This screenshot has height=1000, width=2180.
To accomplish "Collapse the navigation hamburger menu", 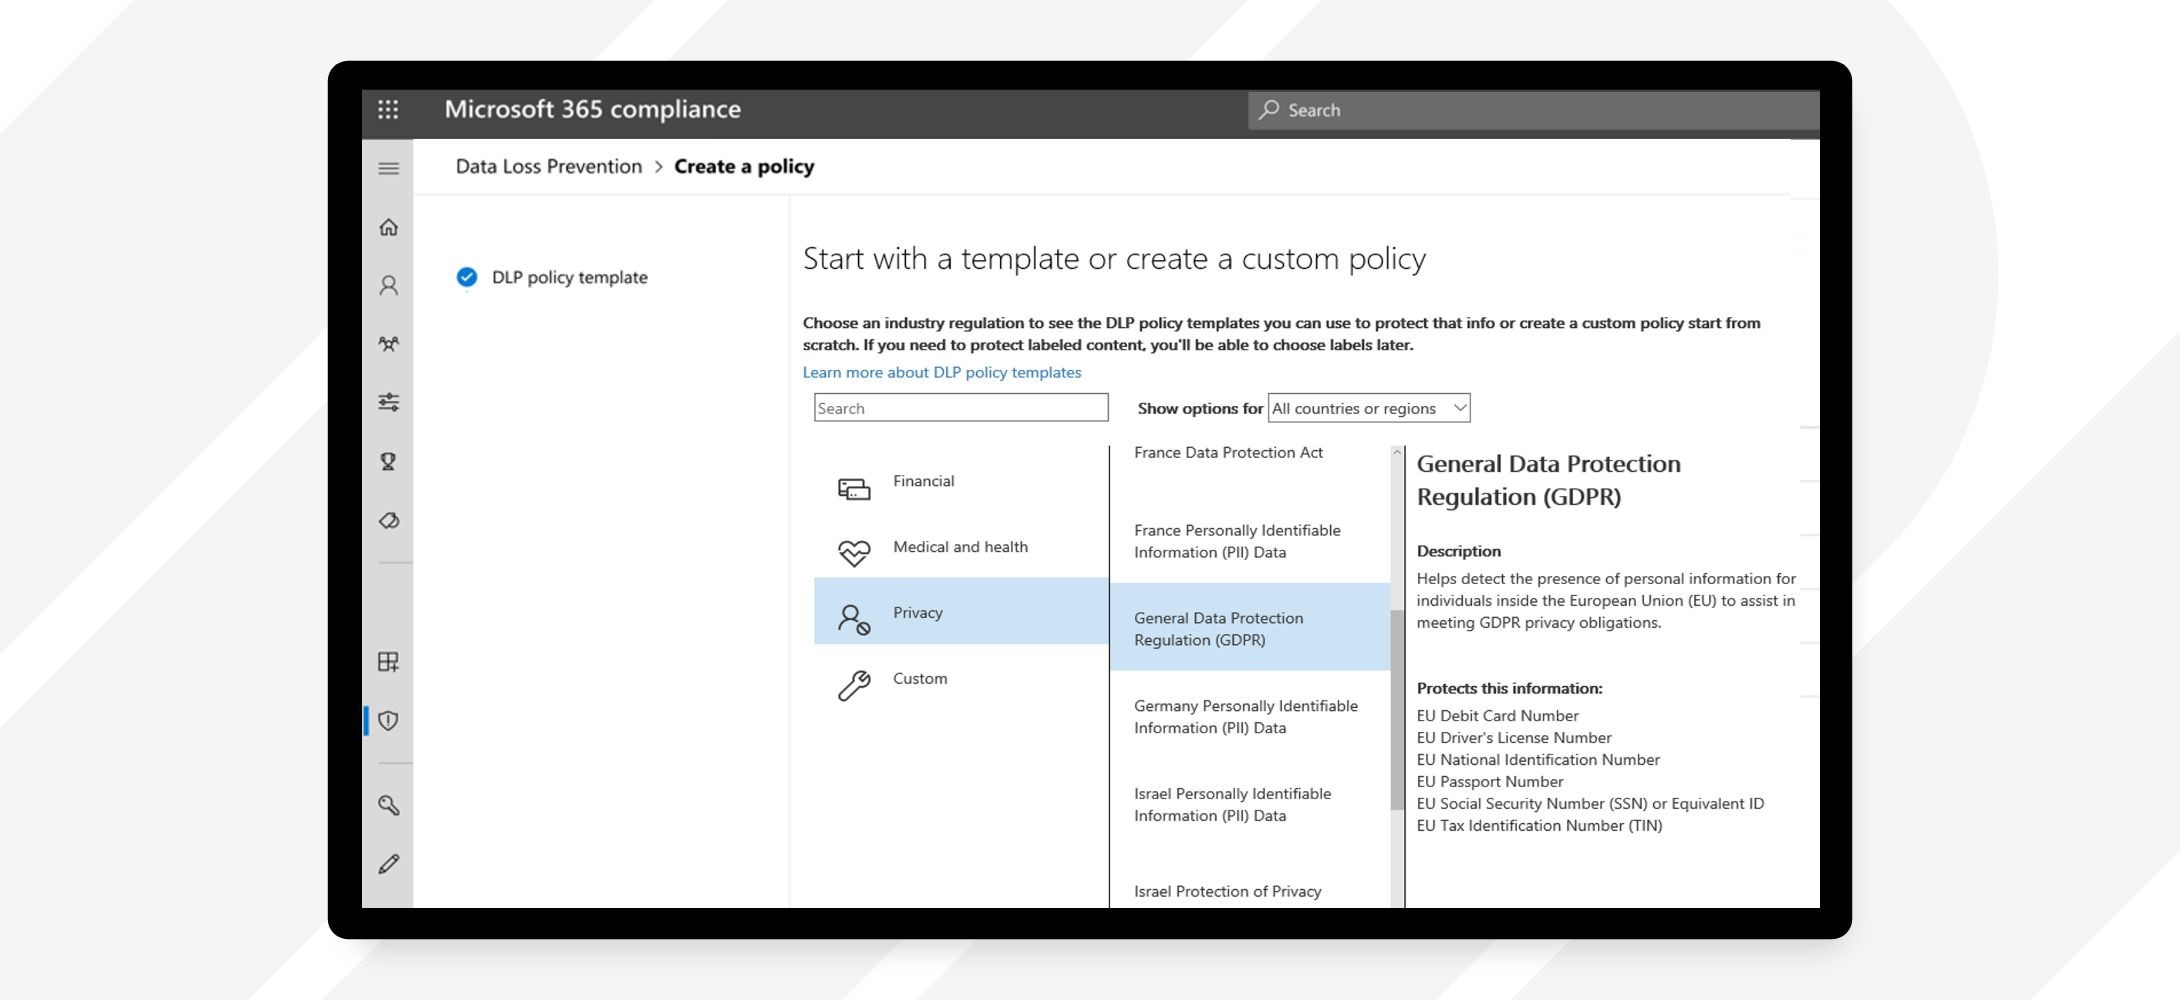I will coord(389,168).
